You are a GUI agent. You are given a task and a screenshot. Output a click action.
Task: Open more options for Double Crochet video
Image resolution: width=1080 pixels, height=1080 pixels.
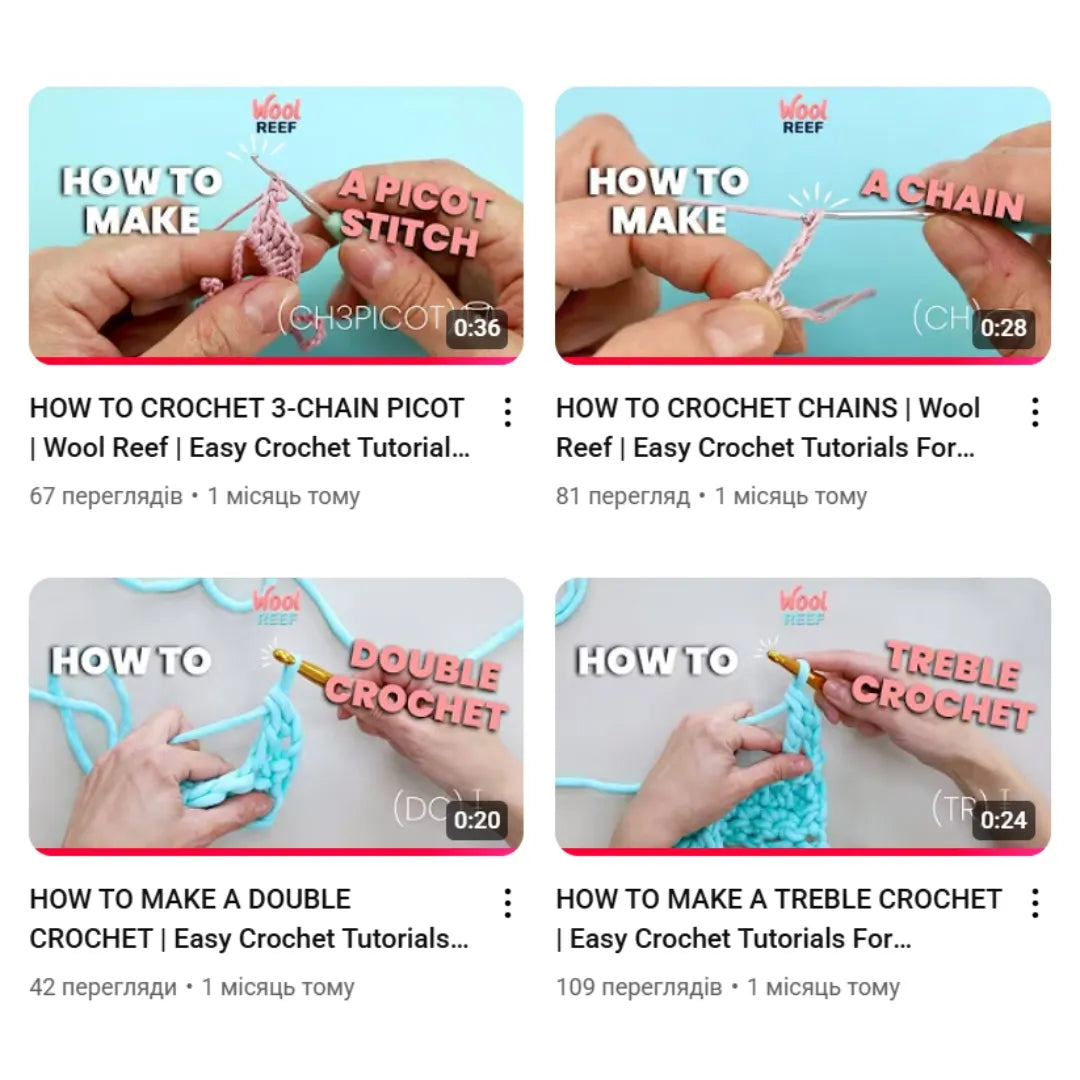[x=508, y=904]
